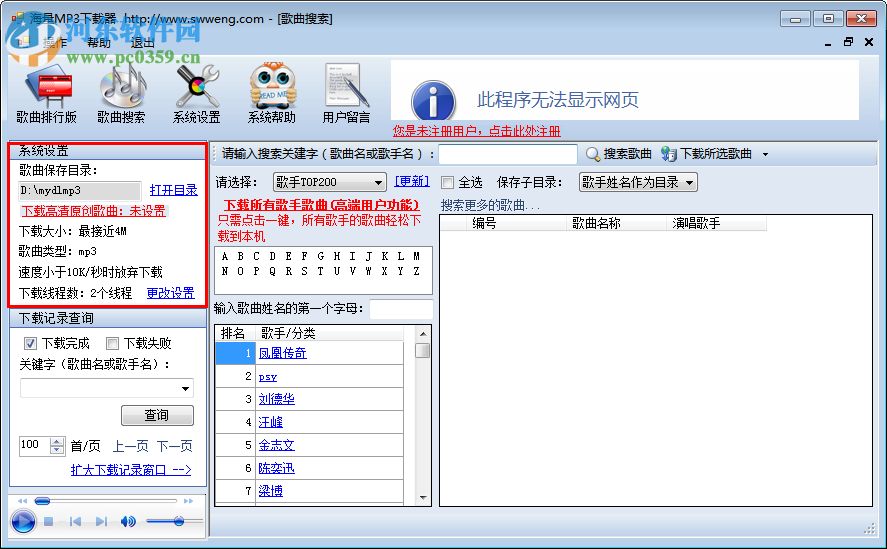This screenshot has height=549, width=887.
Task: Select singer 金志文
Action: click(276, 445)
